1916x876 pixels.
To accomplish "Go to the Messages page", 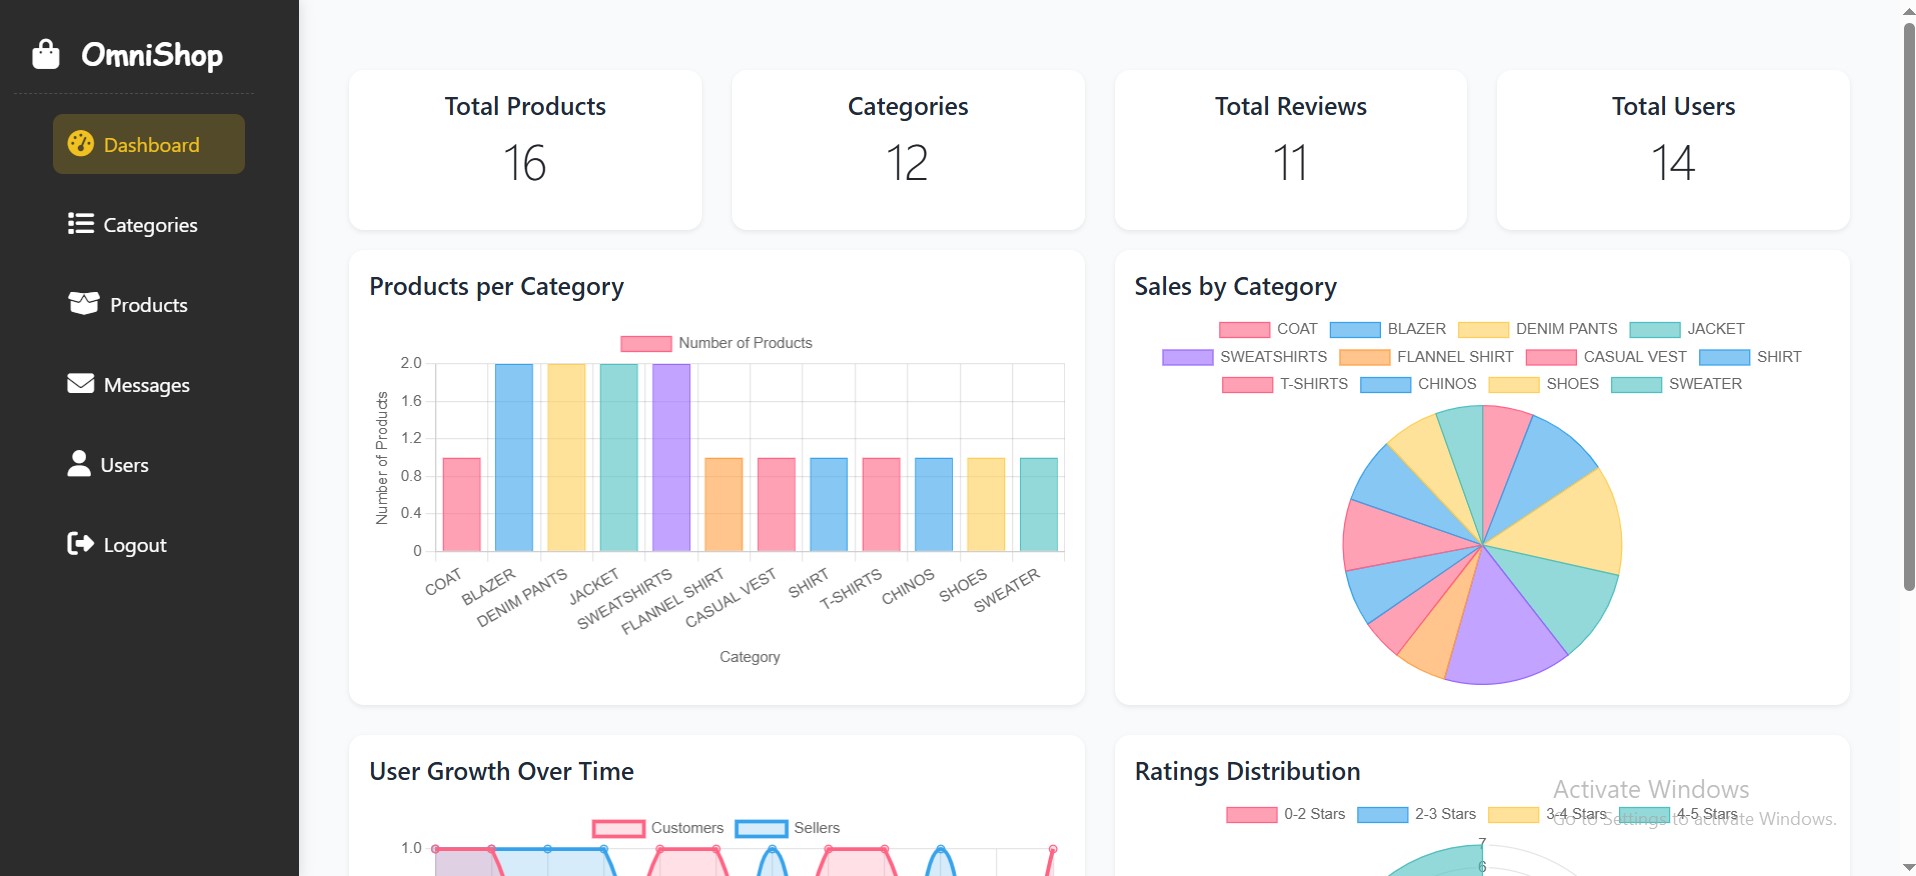I will pos(146,385).
